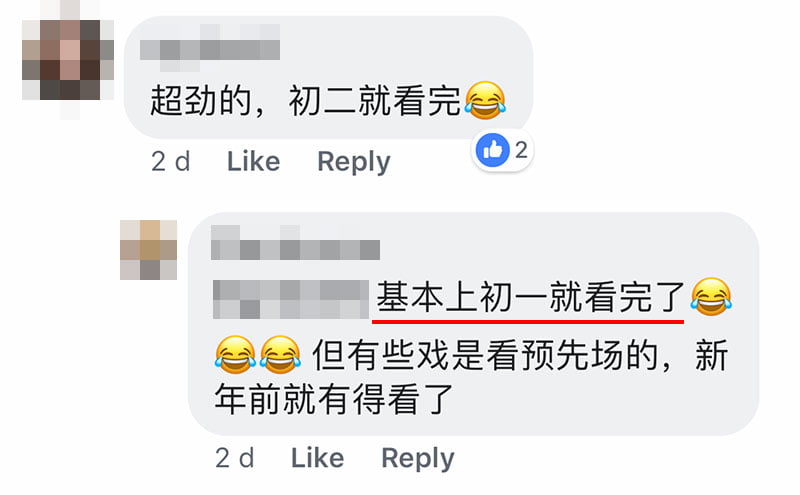Image resolution: width=800 pixels, height=495 pixels.
Task: Click the red-underlined text 基本上初一就看完了
Action: pyautogui.click(x=531, y=298)
